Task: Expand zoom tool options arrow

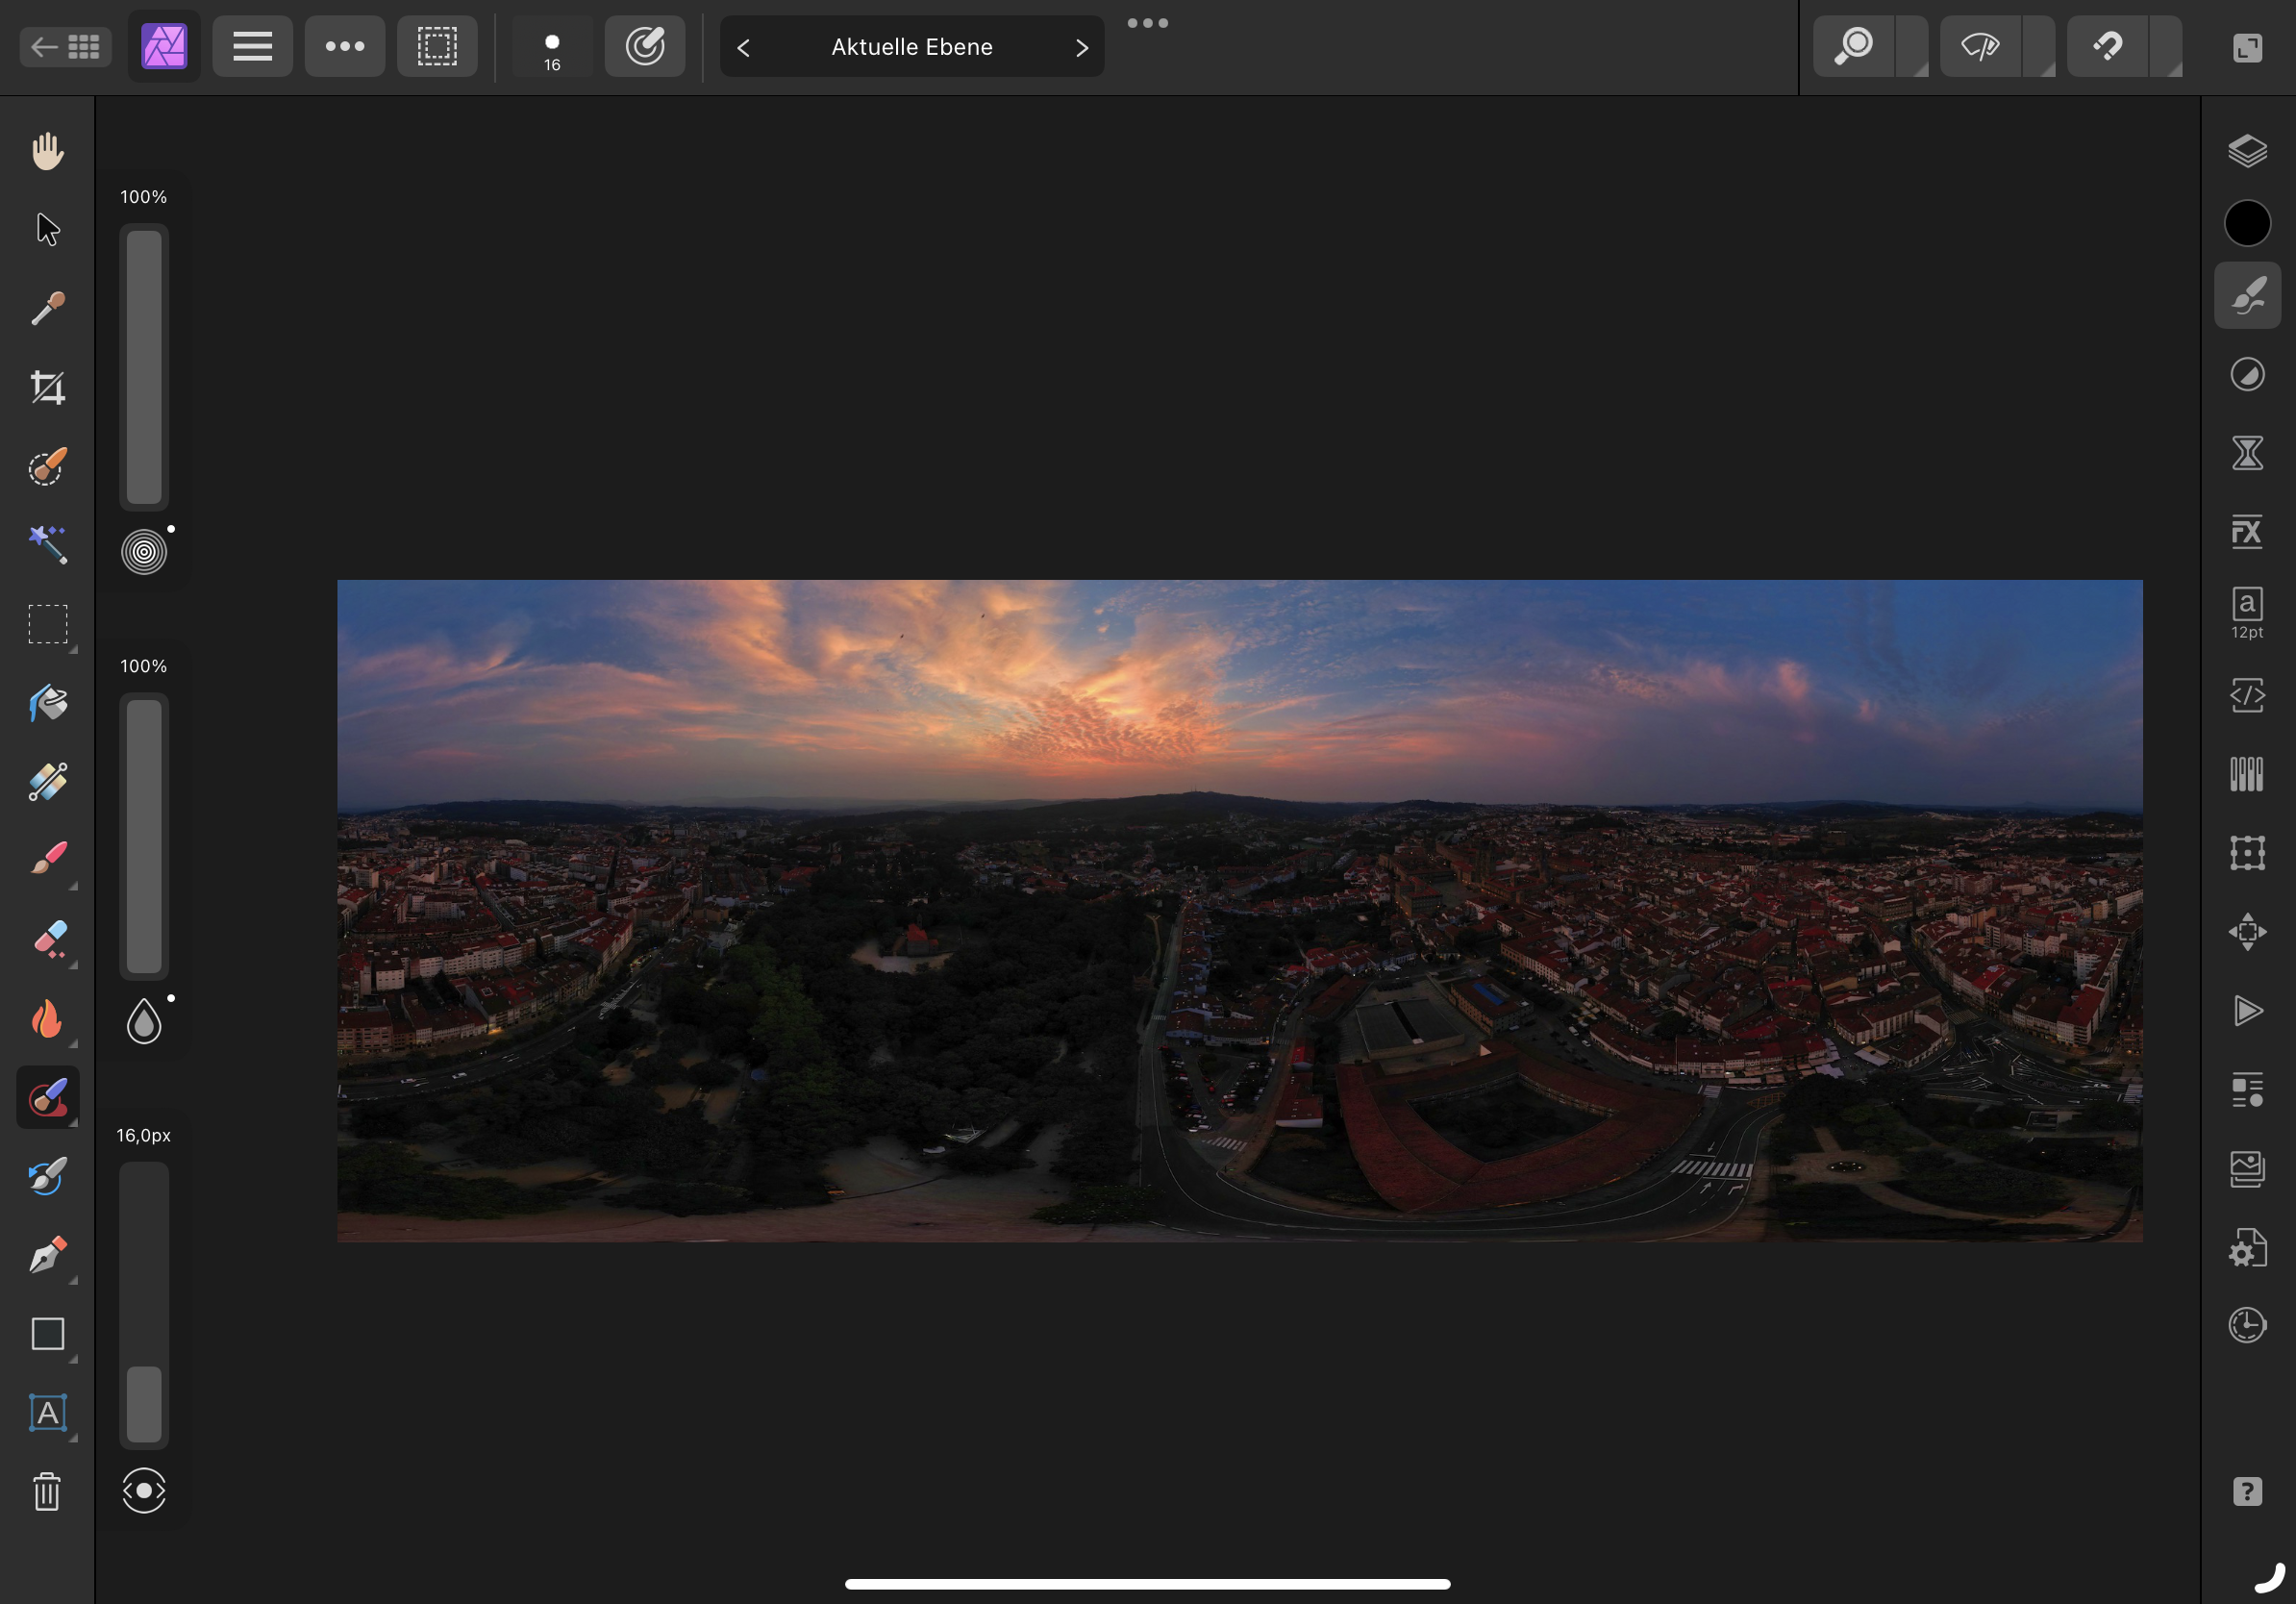Action: pos(1913,48)
